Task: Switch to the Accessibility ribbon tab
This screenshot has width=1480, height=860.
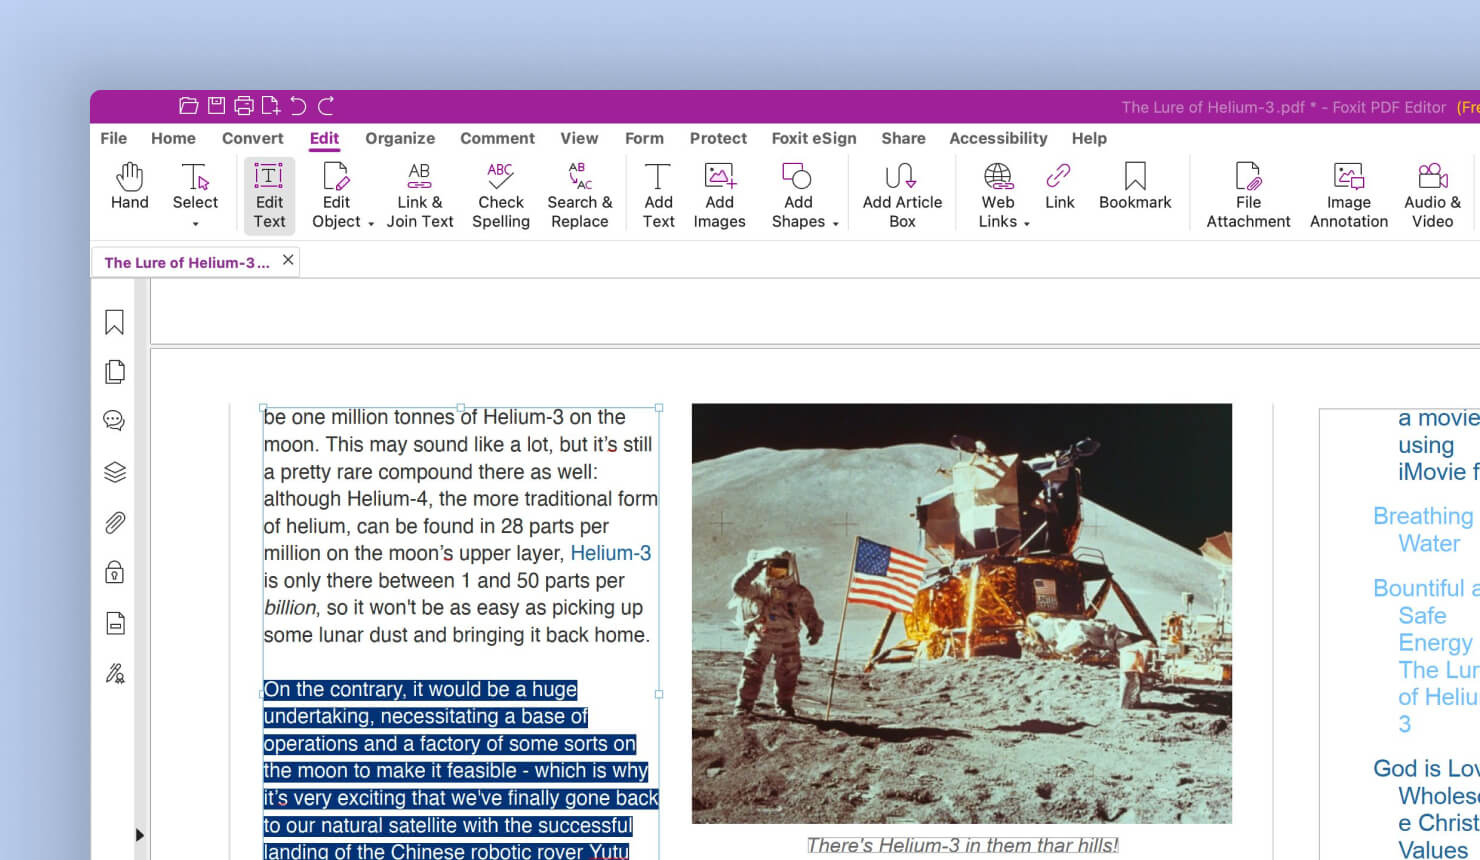Action: coord(998,138)
